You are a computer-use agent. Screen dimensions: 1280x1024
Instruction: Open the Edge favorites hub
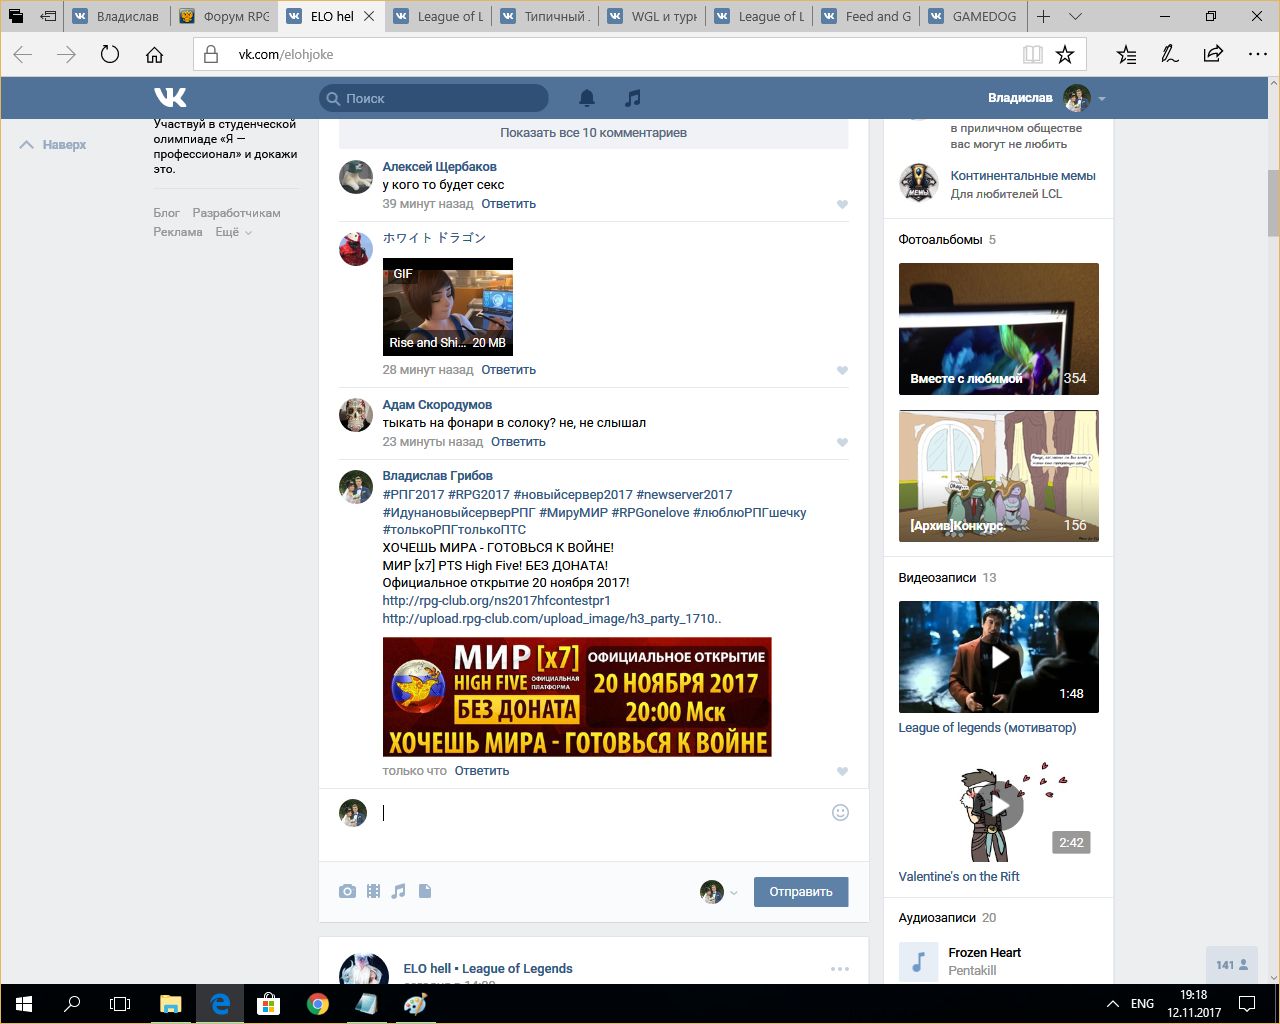(x=1127, y=55)
